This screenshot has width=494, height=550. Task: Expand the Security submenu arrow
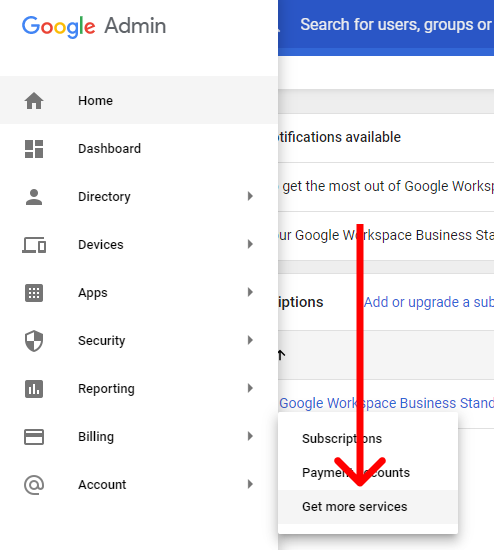point(250,340)
